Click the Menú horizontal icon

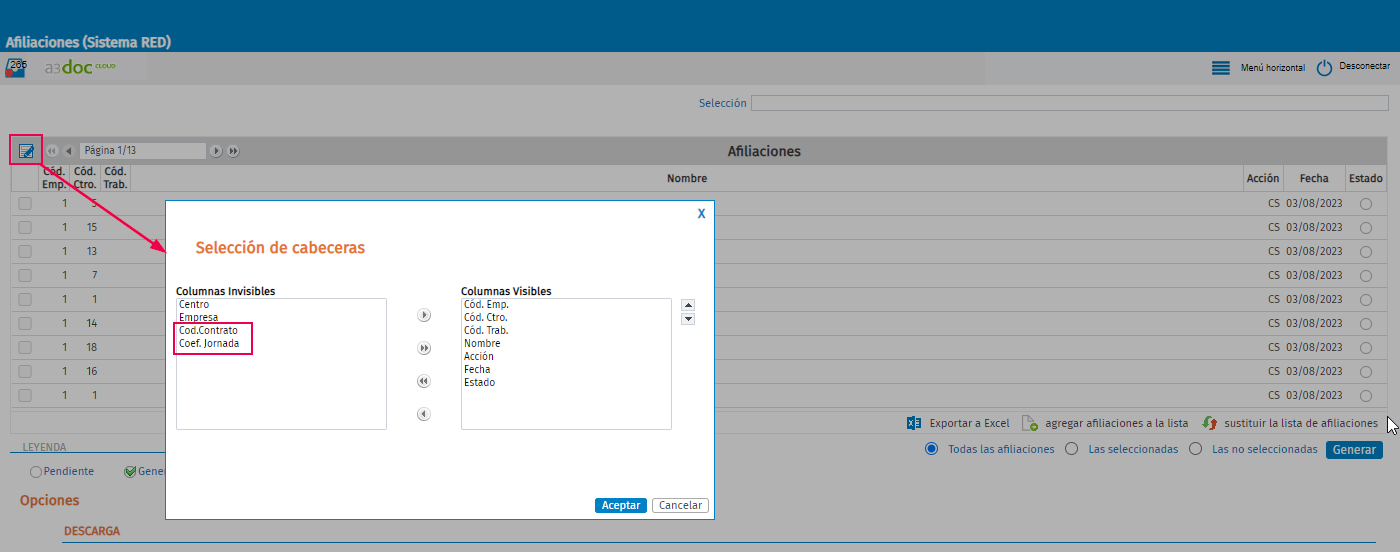point(1220,68)
